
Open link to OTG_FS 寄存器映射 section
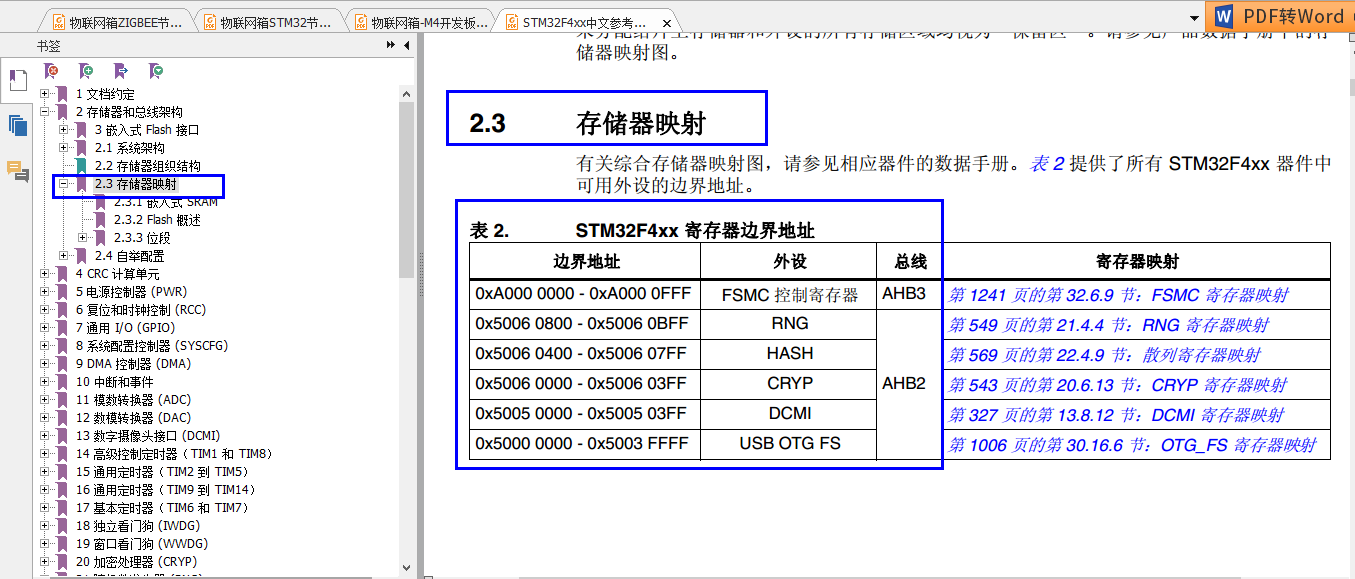[1132, 445]
